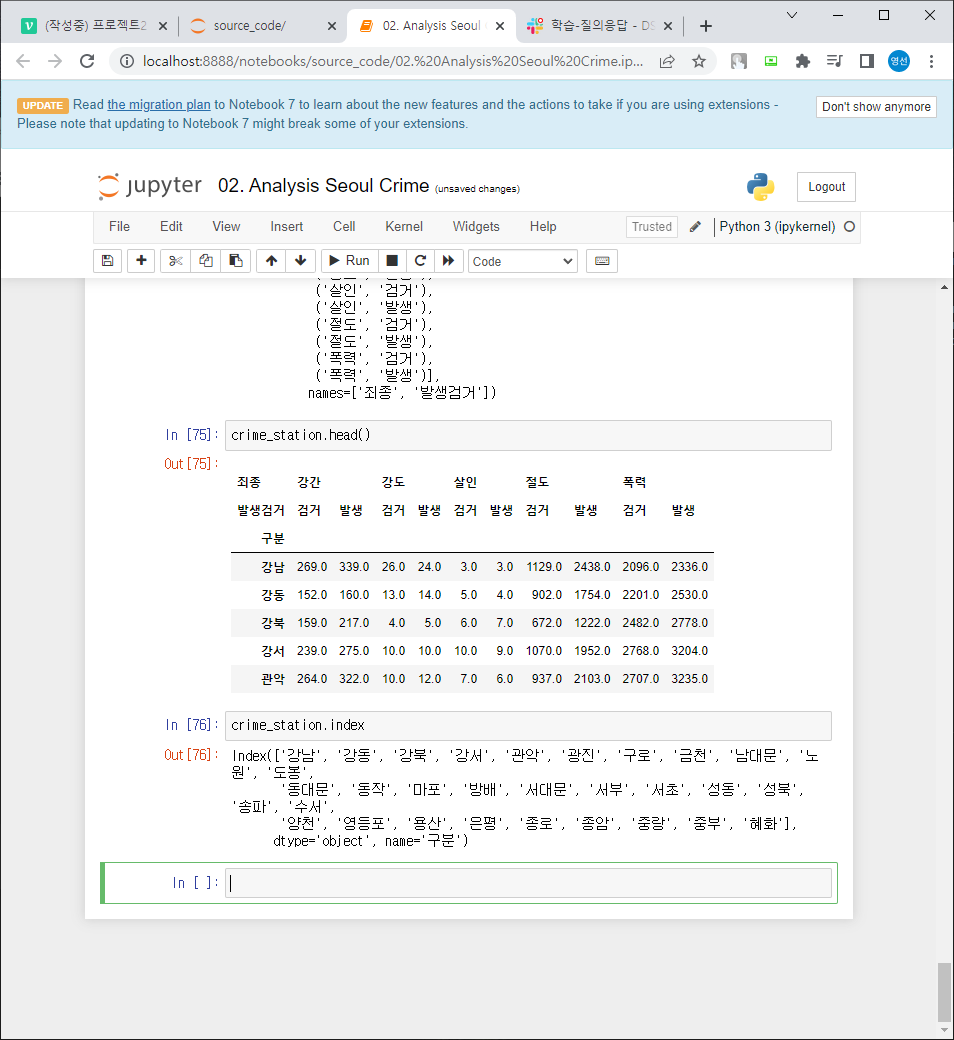Go forward in browser history

tap(55, 61)
